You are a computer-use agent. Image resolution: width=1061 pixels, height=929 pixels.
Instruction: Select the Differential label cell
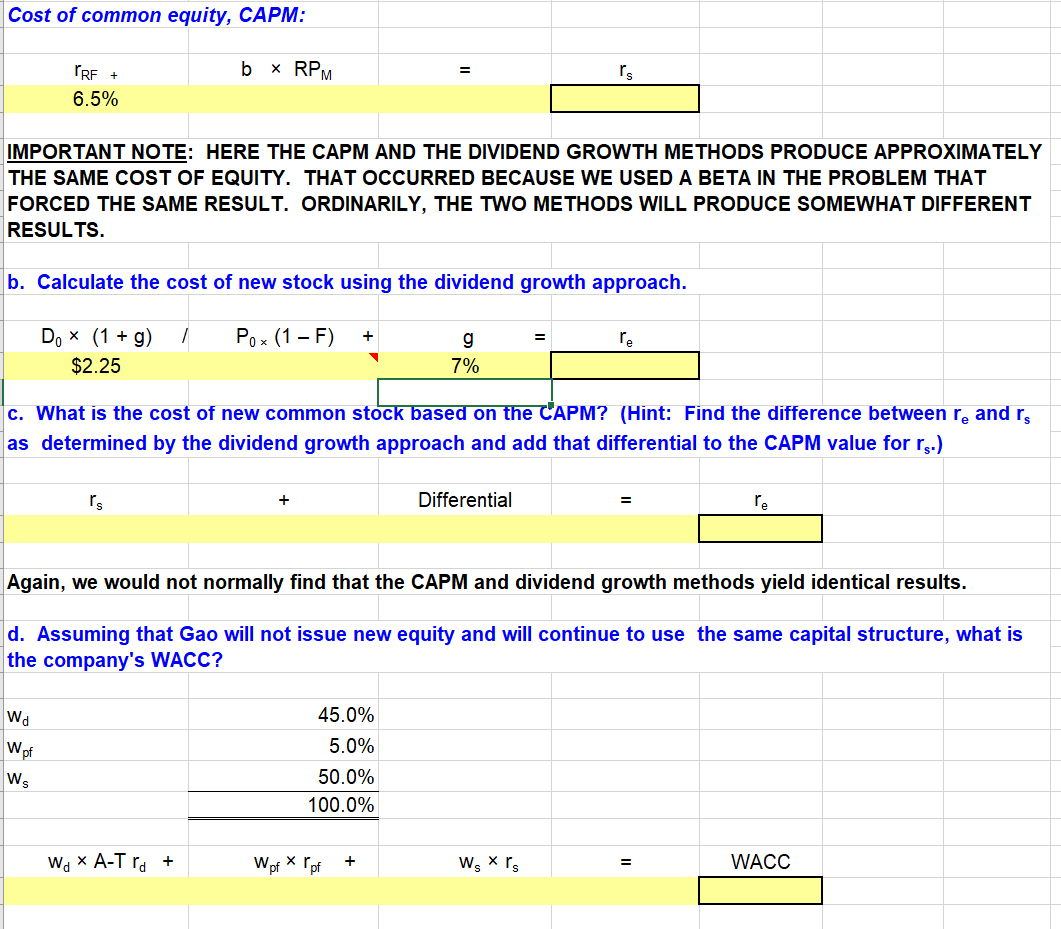pyautogui.click(x=465, y=499)
